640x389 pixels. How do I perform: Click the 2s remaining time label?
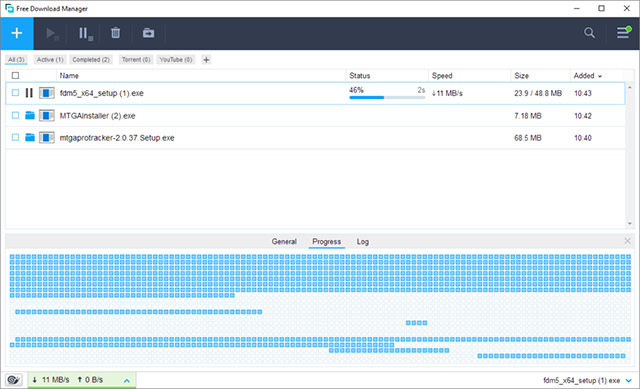tap(421, 90)
